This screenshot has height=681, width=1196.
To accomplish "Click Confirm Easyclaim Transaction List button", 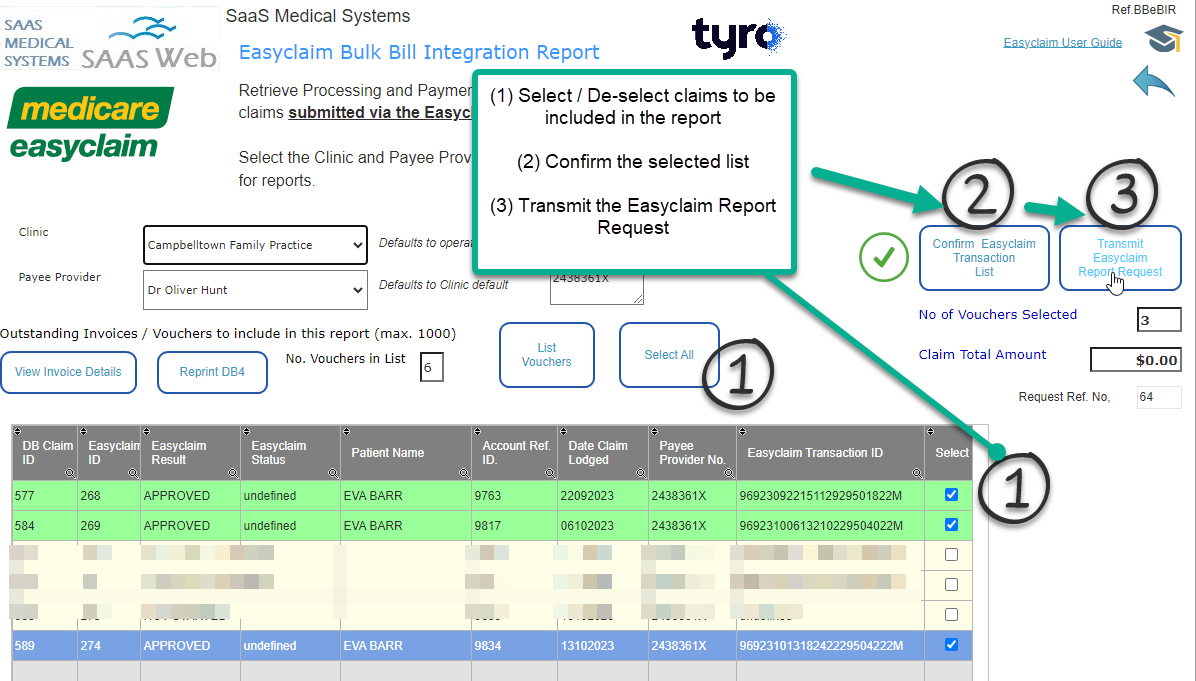I will [984, 258].
